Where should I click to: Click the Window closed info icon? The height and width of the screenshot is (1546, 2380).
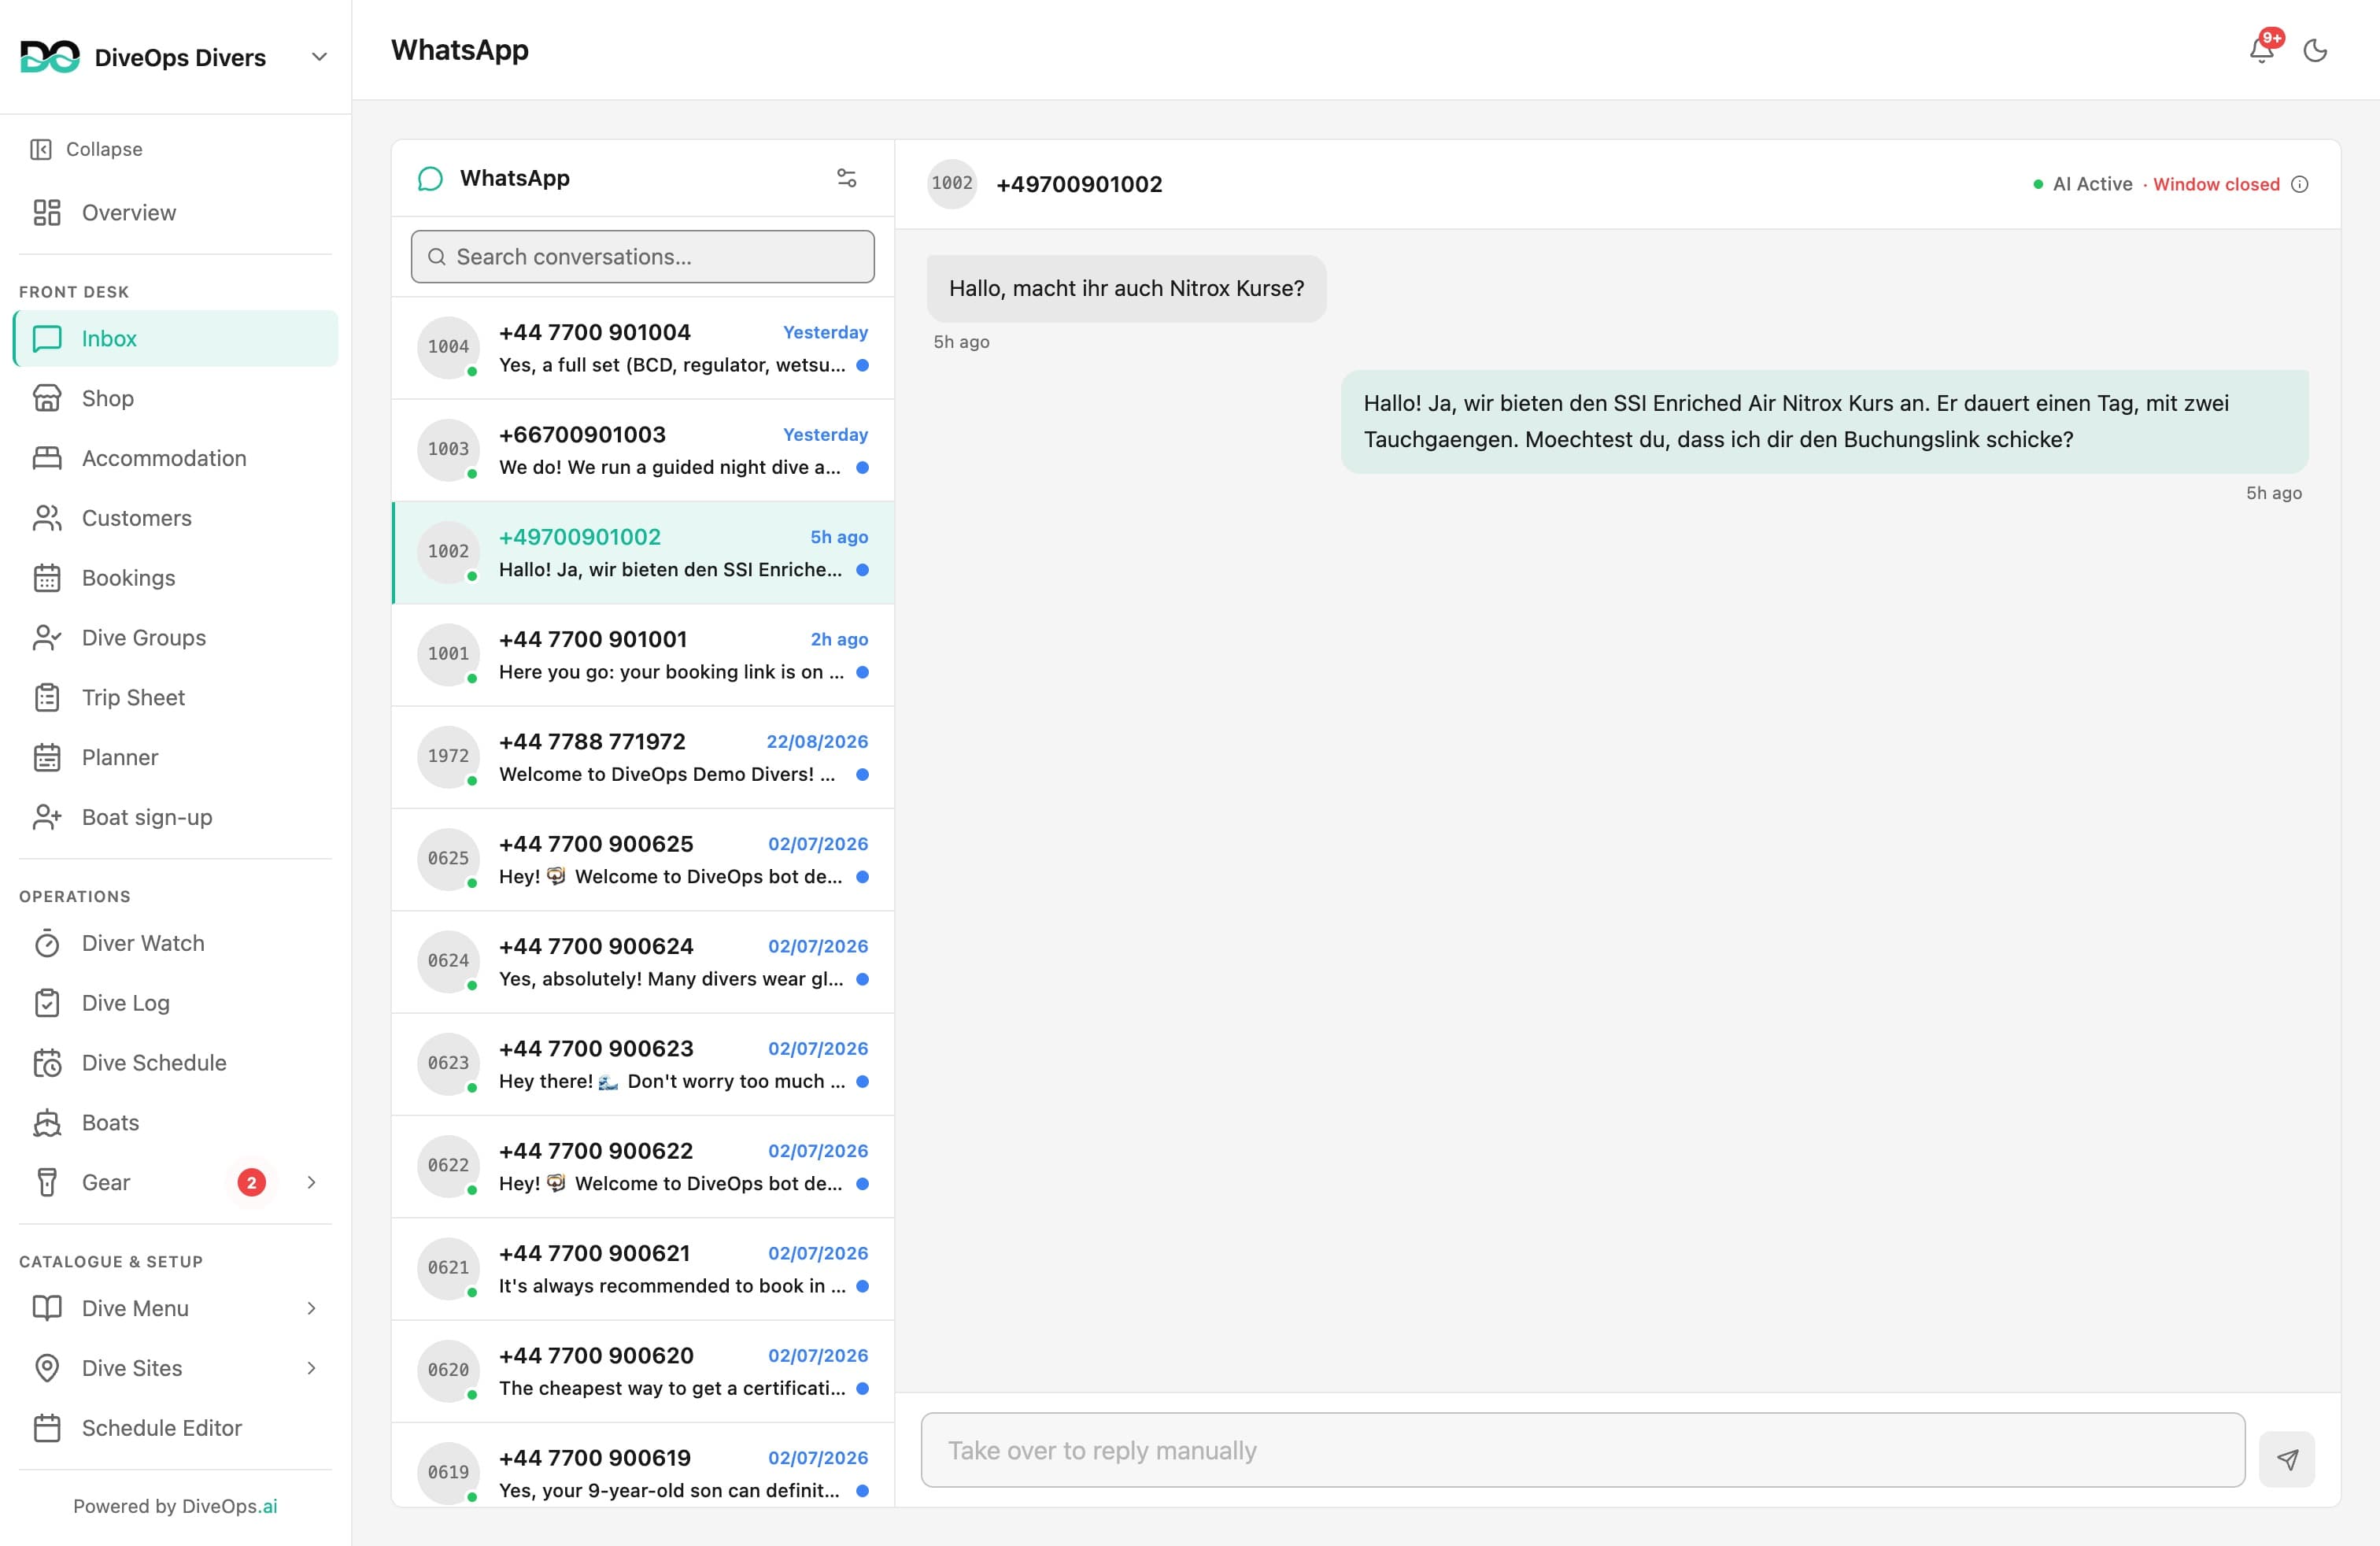(x=2300, y=184)
